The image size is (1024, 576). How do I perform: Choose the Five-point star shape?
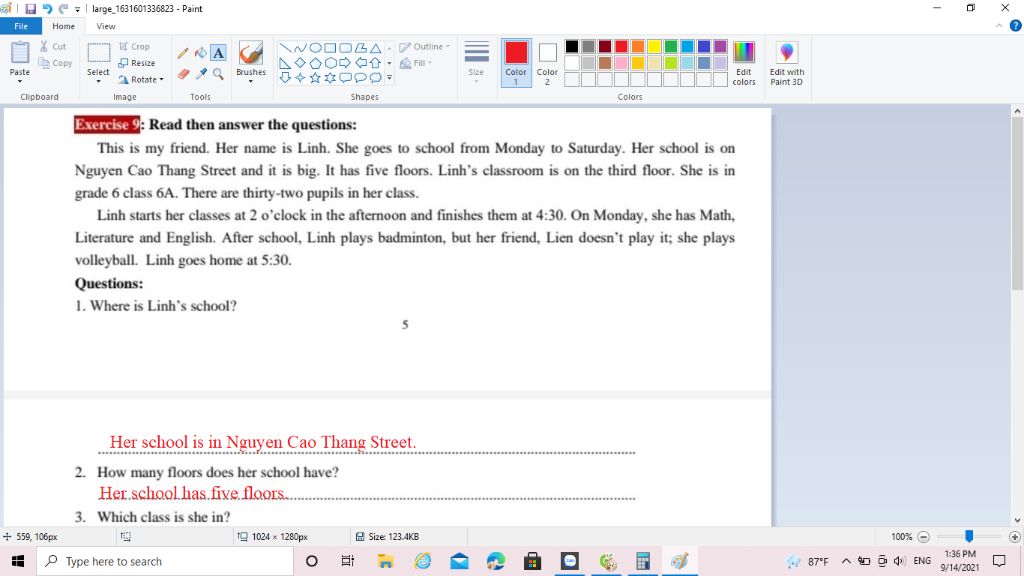pyautogui.click(x=315, y=78)
